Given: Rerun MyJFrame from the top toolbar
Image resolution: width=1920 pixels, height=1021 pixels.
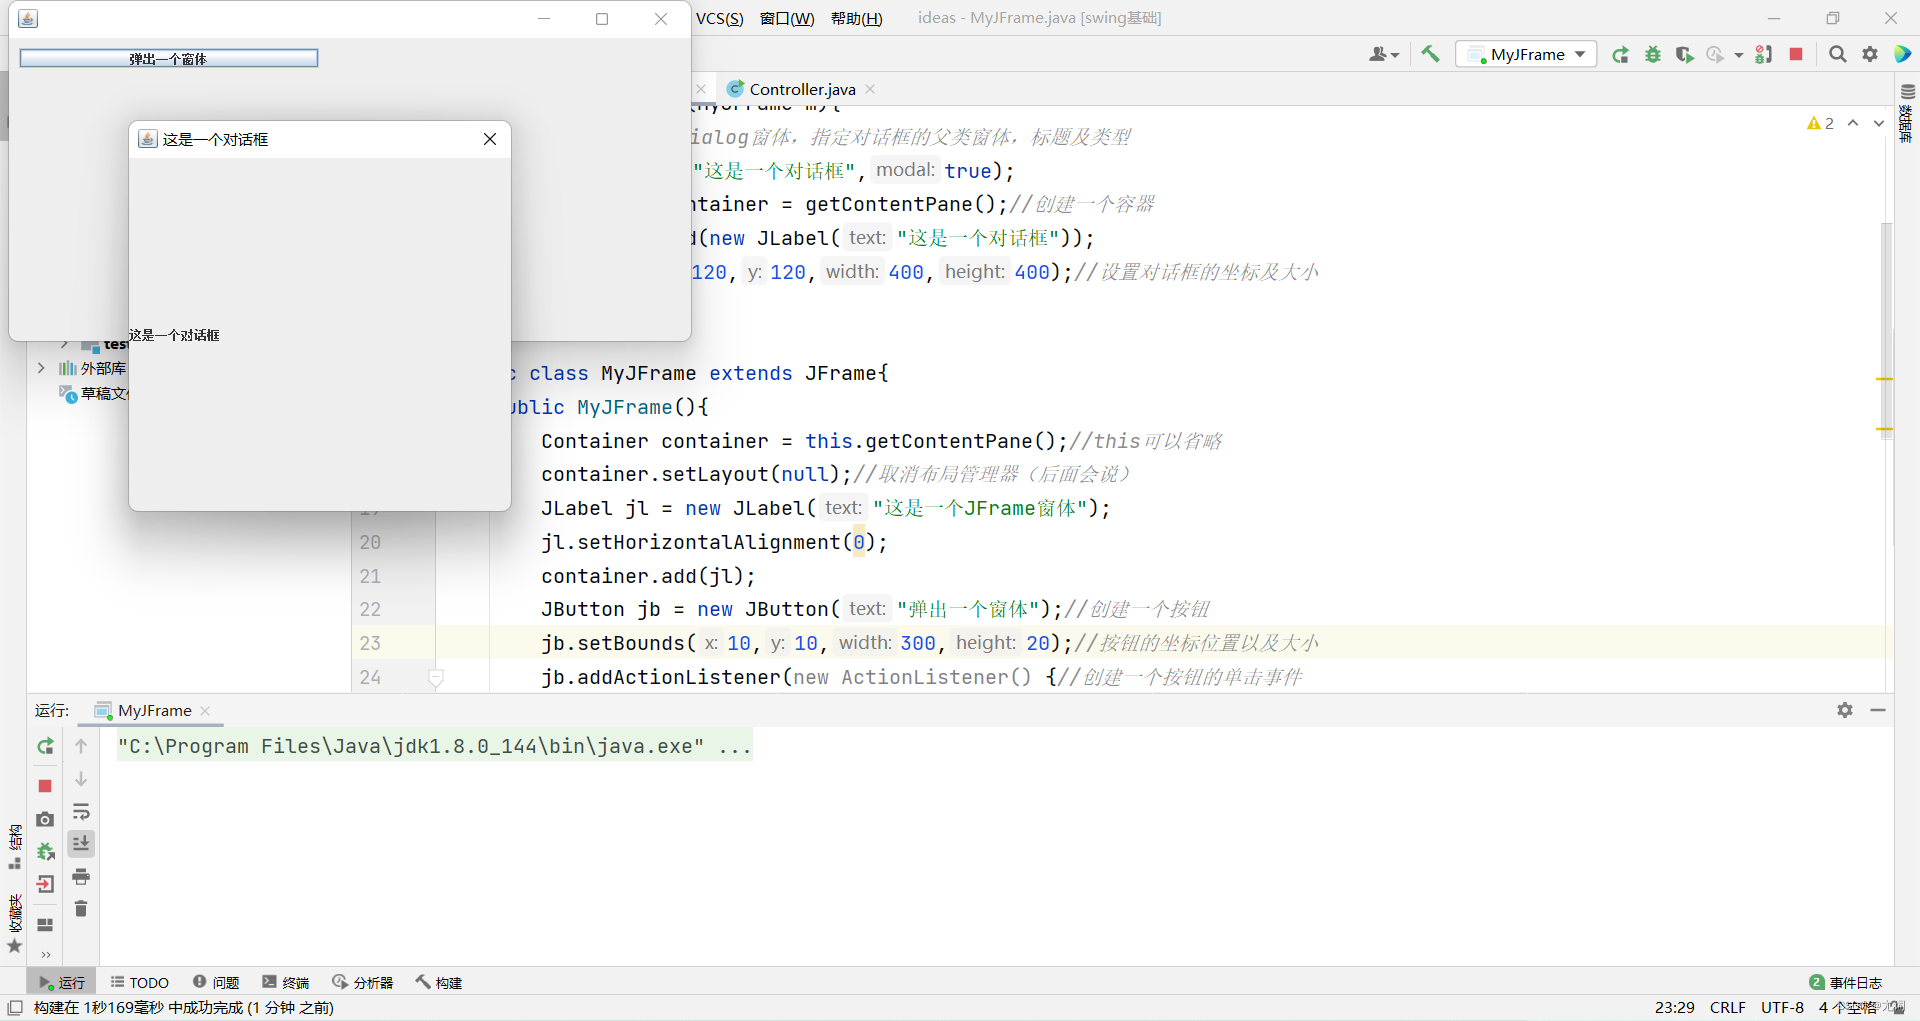Looking at the screenshot, I should (1620, 54).
